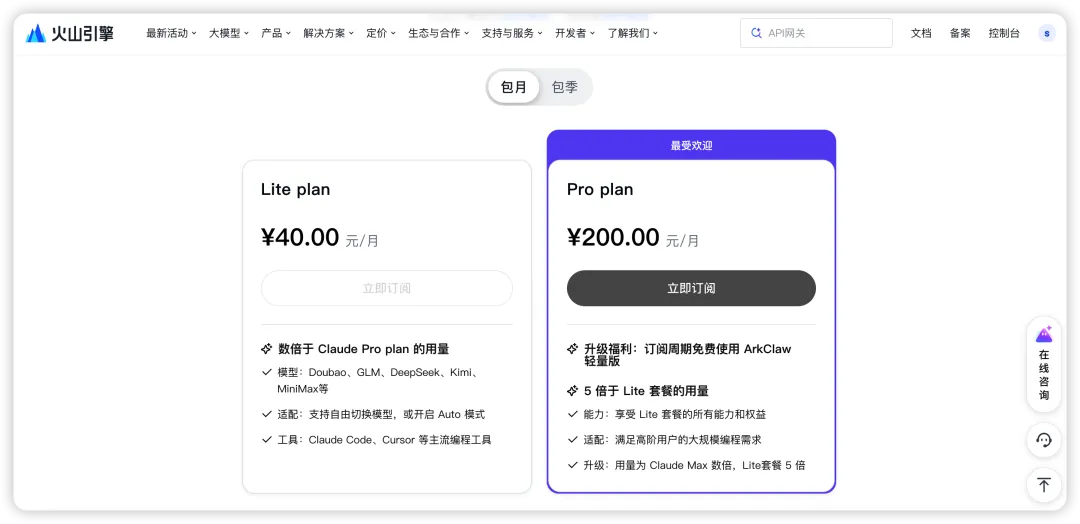Click the Pro plan title
Screen dimensions: 1080x524
tap(600, 189)
